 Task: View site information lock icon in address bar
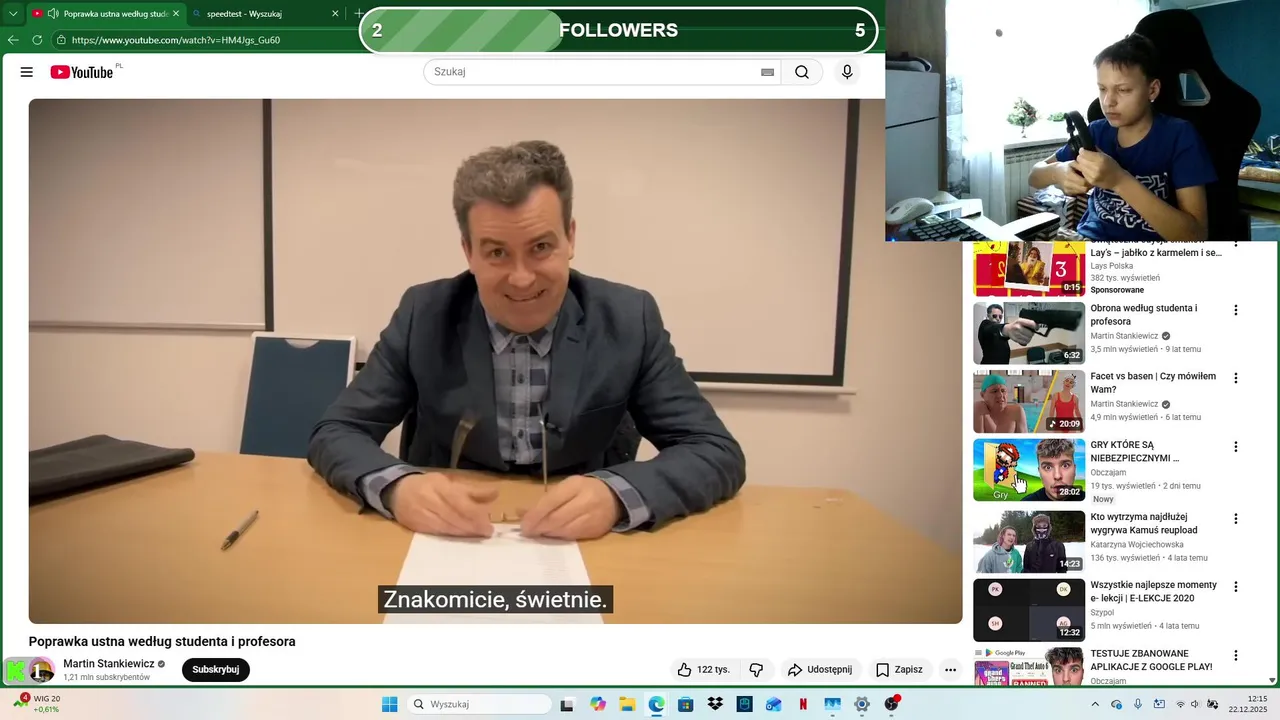tap(61, 40)
